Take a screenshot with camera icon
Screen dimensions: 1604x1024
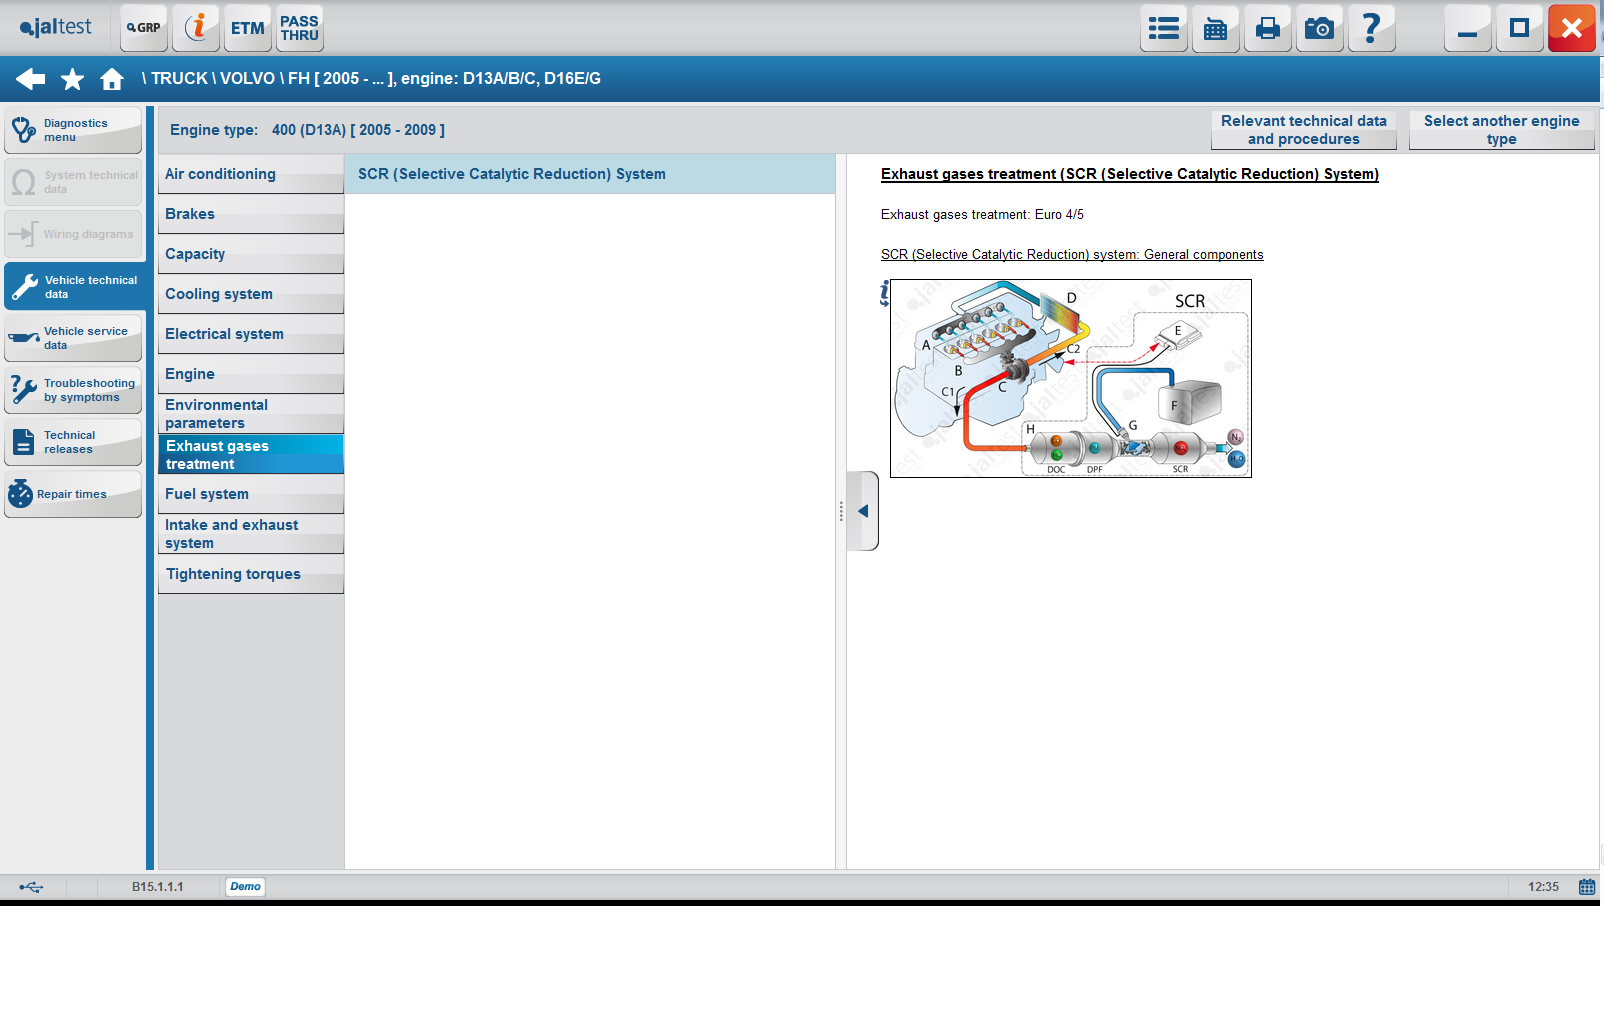coord(1319,28)
